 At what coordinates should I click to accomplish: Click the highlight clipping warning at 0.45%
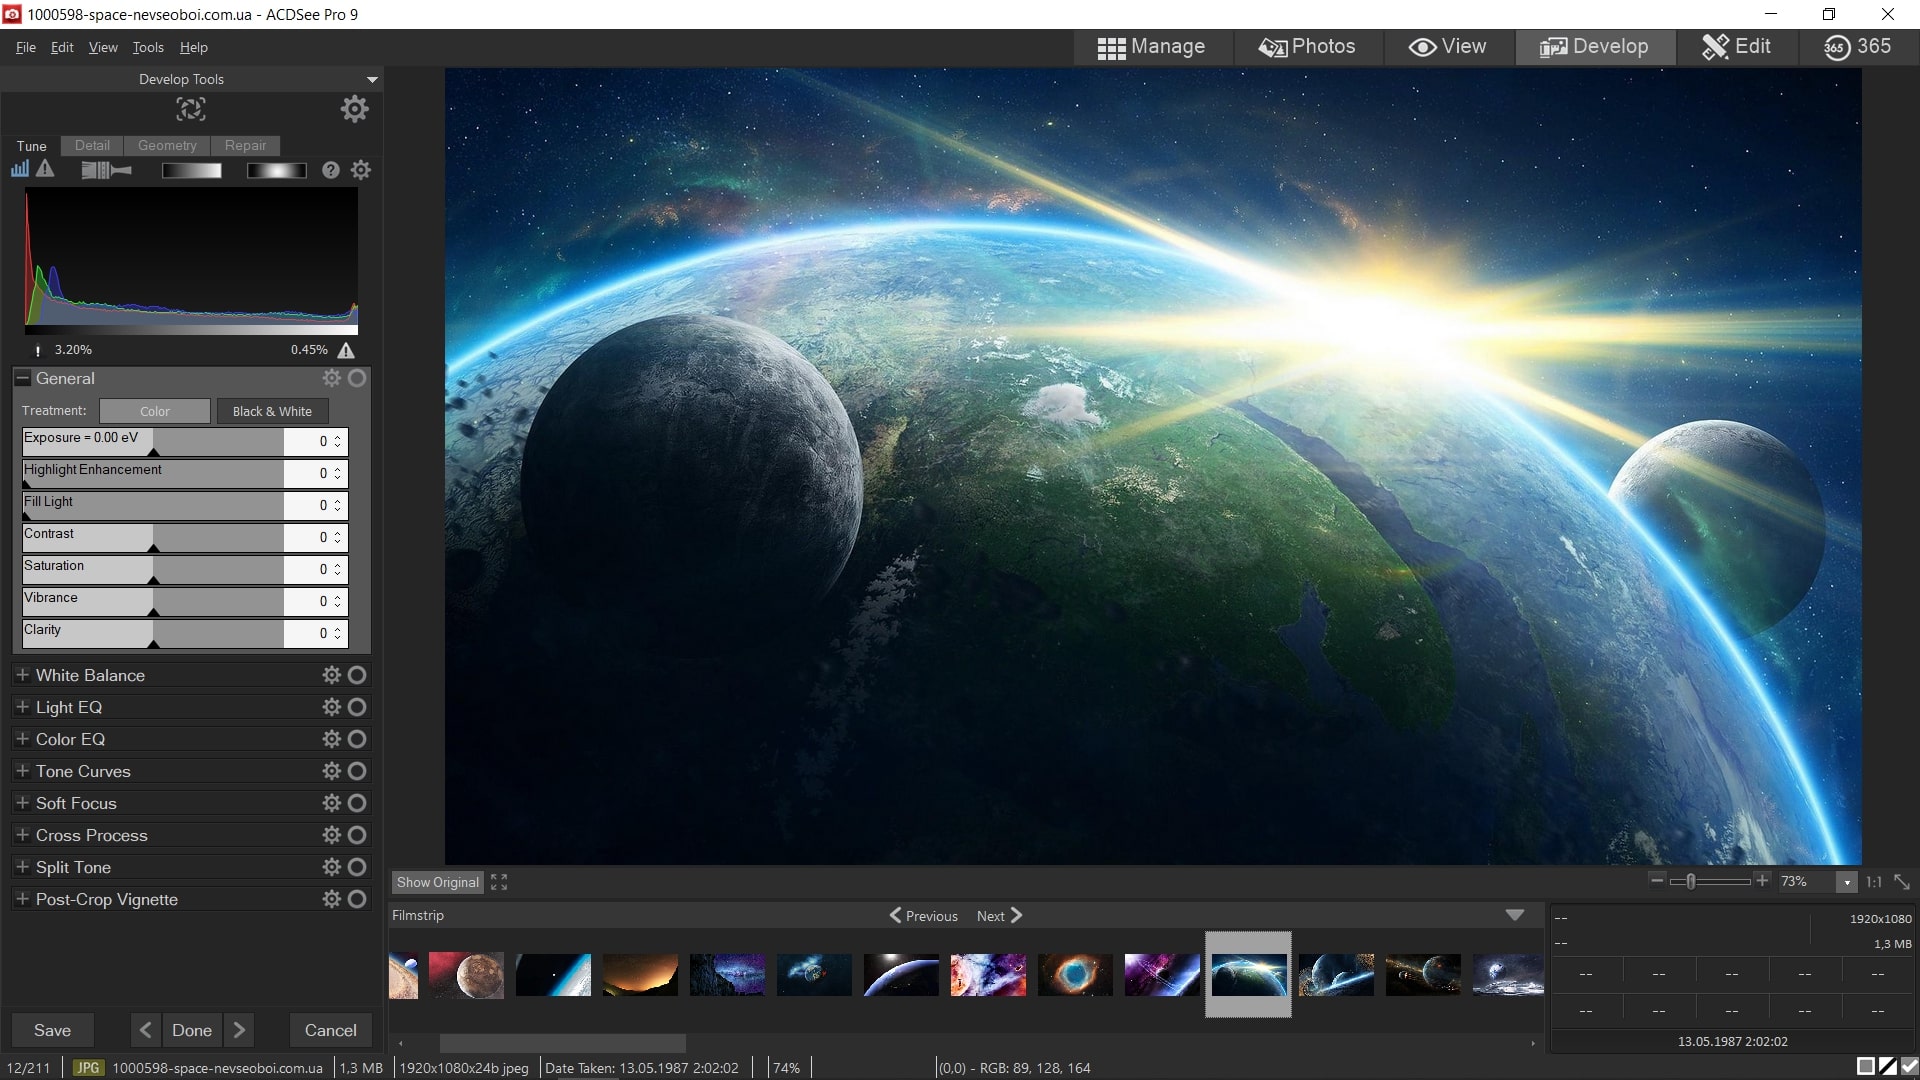point(346,350)
